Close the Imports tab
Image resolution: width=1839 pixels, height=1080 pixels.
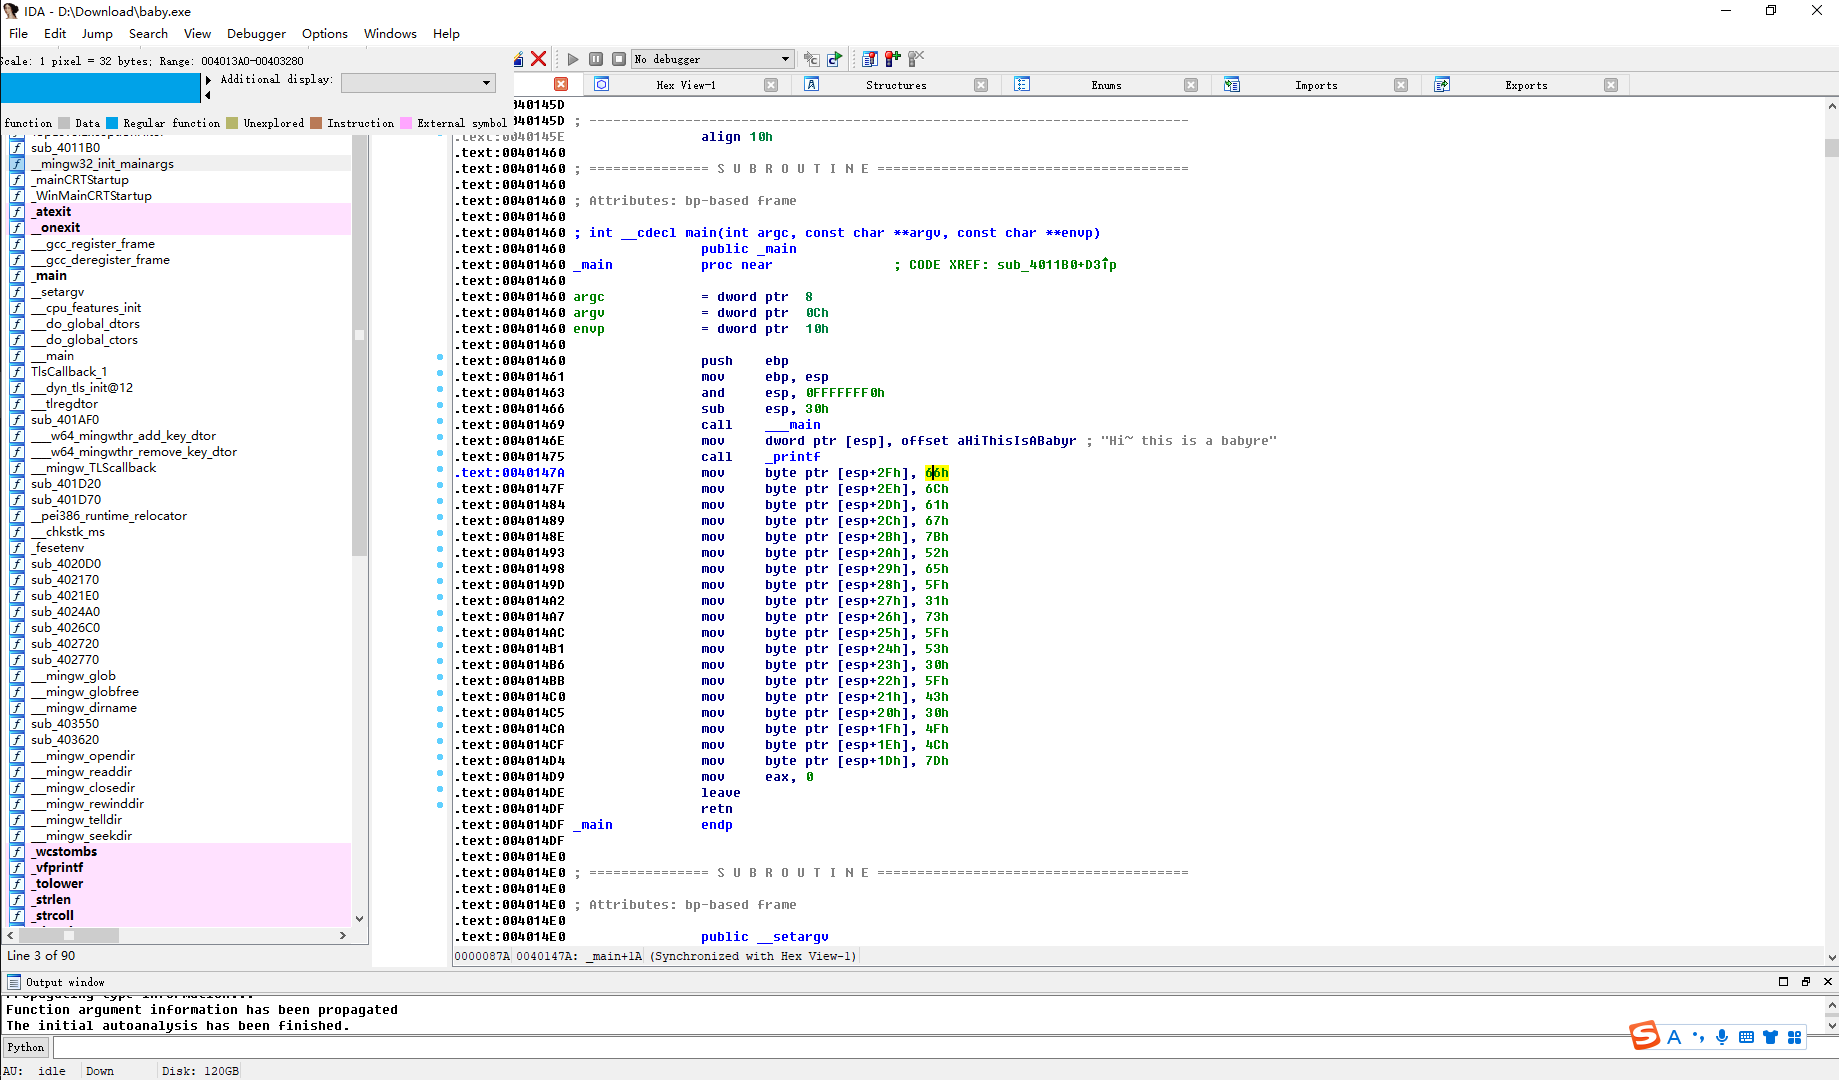(x=1401, y=85)
